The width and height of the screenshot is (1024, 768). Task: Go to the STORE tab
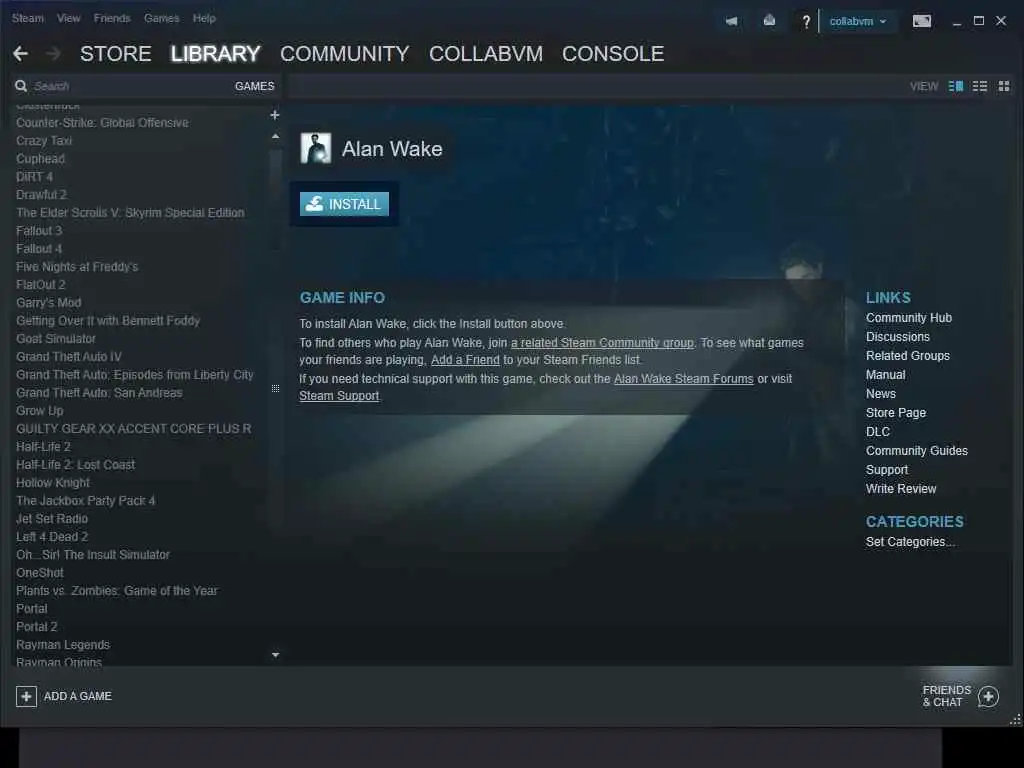click(x=116, y=54)
